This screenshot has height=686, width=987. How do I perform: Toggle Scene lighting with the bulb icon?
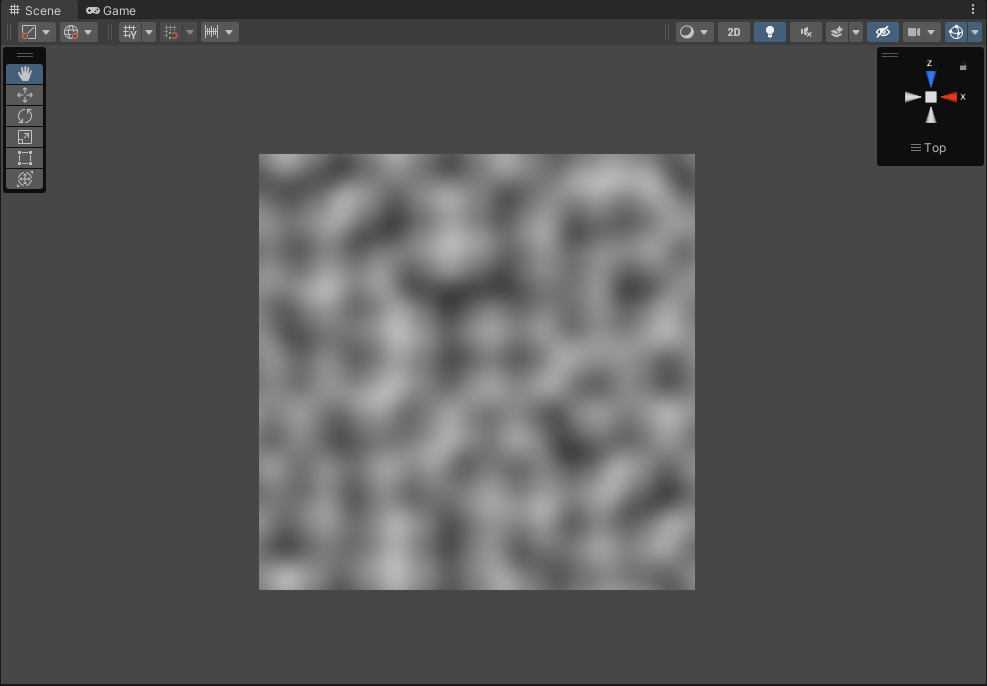click(x=770, y=32)
